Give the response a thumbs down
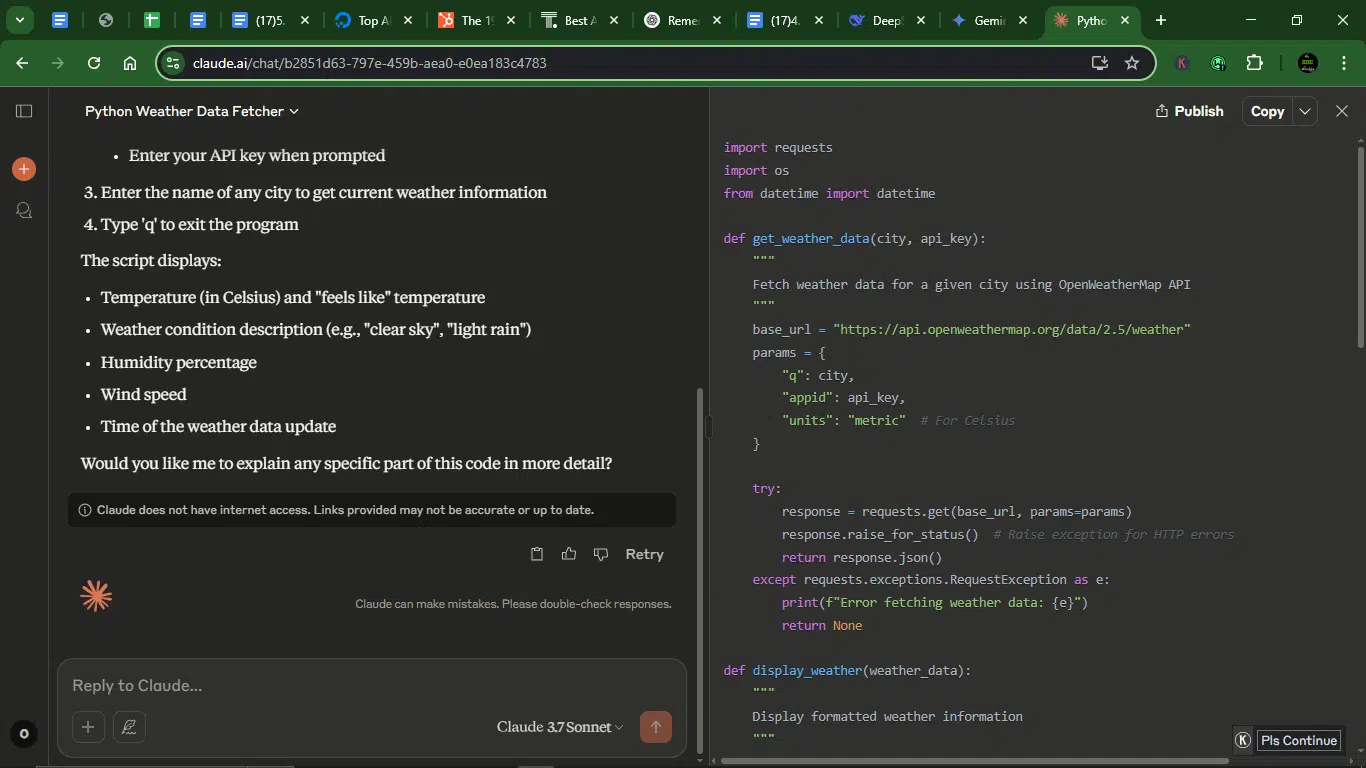 (x=601, y=554)
